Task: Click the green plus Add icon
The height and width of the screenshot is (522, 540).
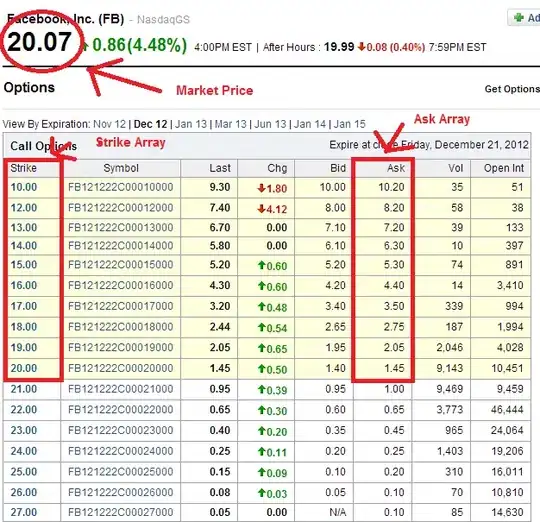Action: [x=519, y=18]
